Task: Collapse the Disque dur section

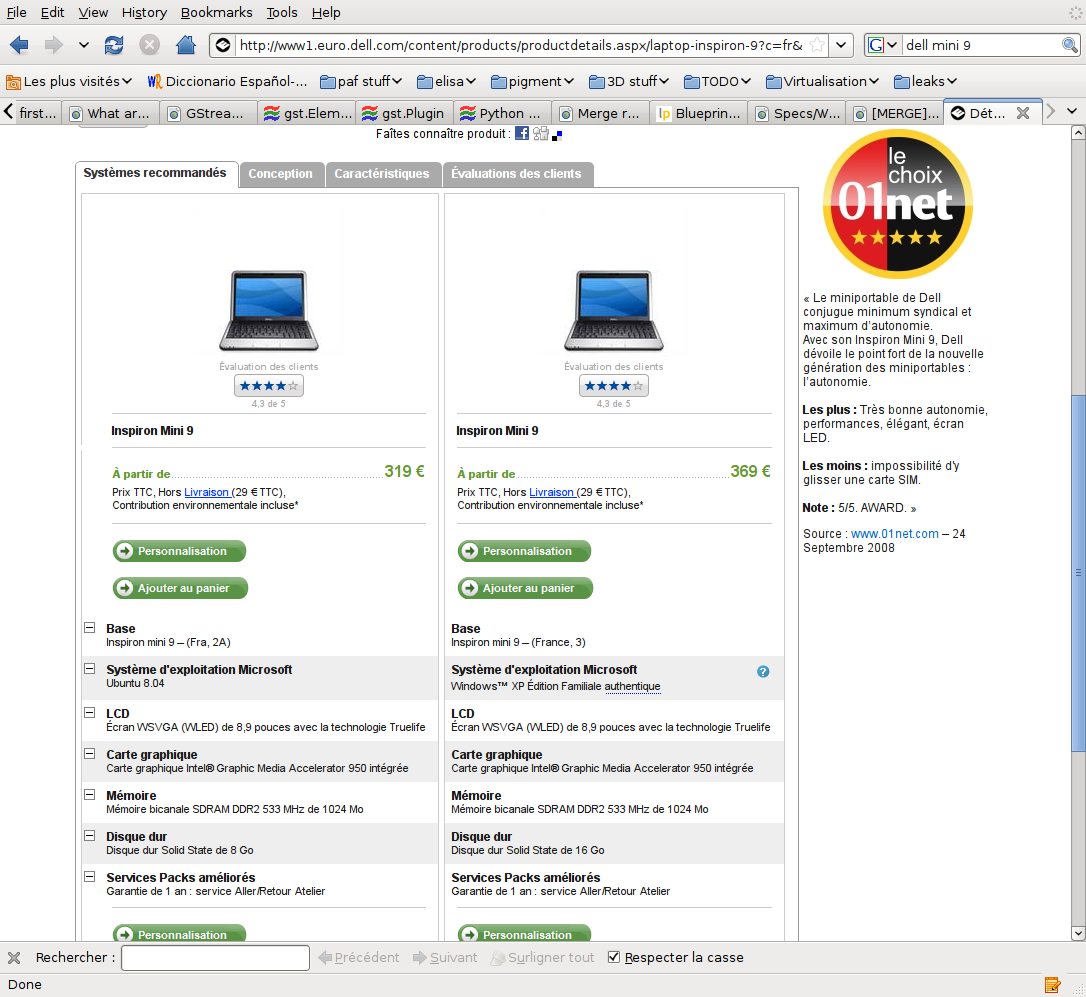Action: tap(89, 836)
